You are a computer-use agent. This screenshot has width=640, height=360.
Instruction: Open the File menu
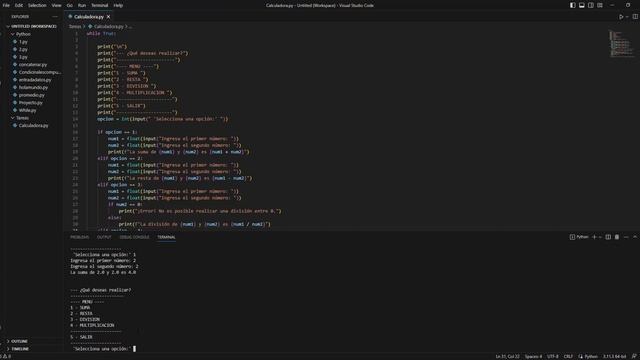(6, 5)
